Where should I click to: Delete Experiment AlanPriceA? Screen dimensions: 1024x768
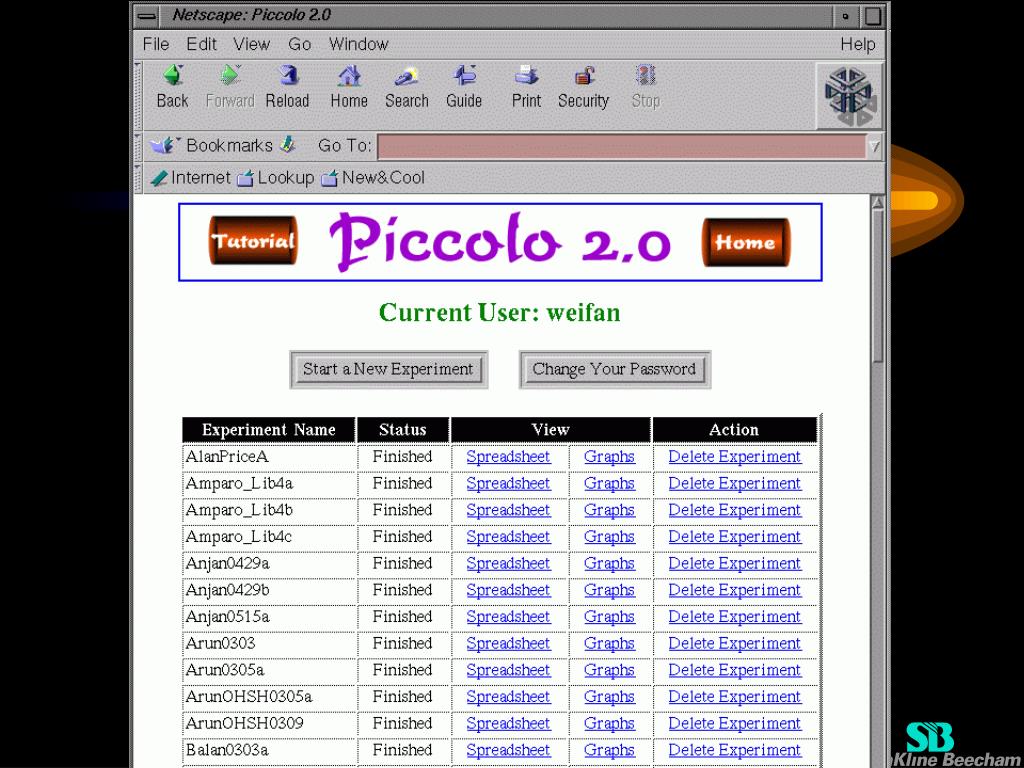point(735,456)
